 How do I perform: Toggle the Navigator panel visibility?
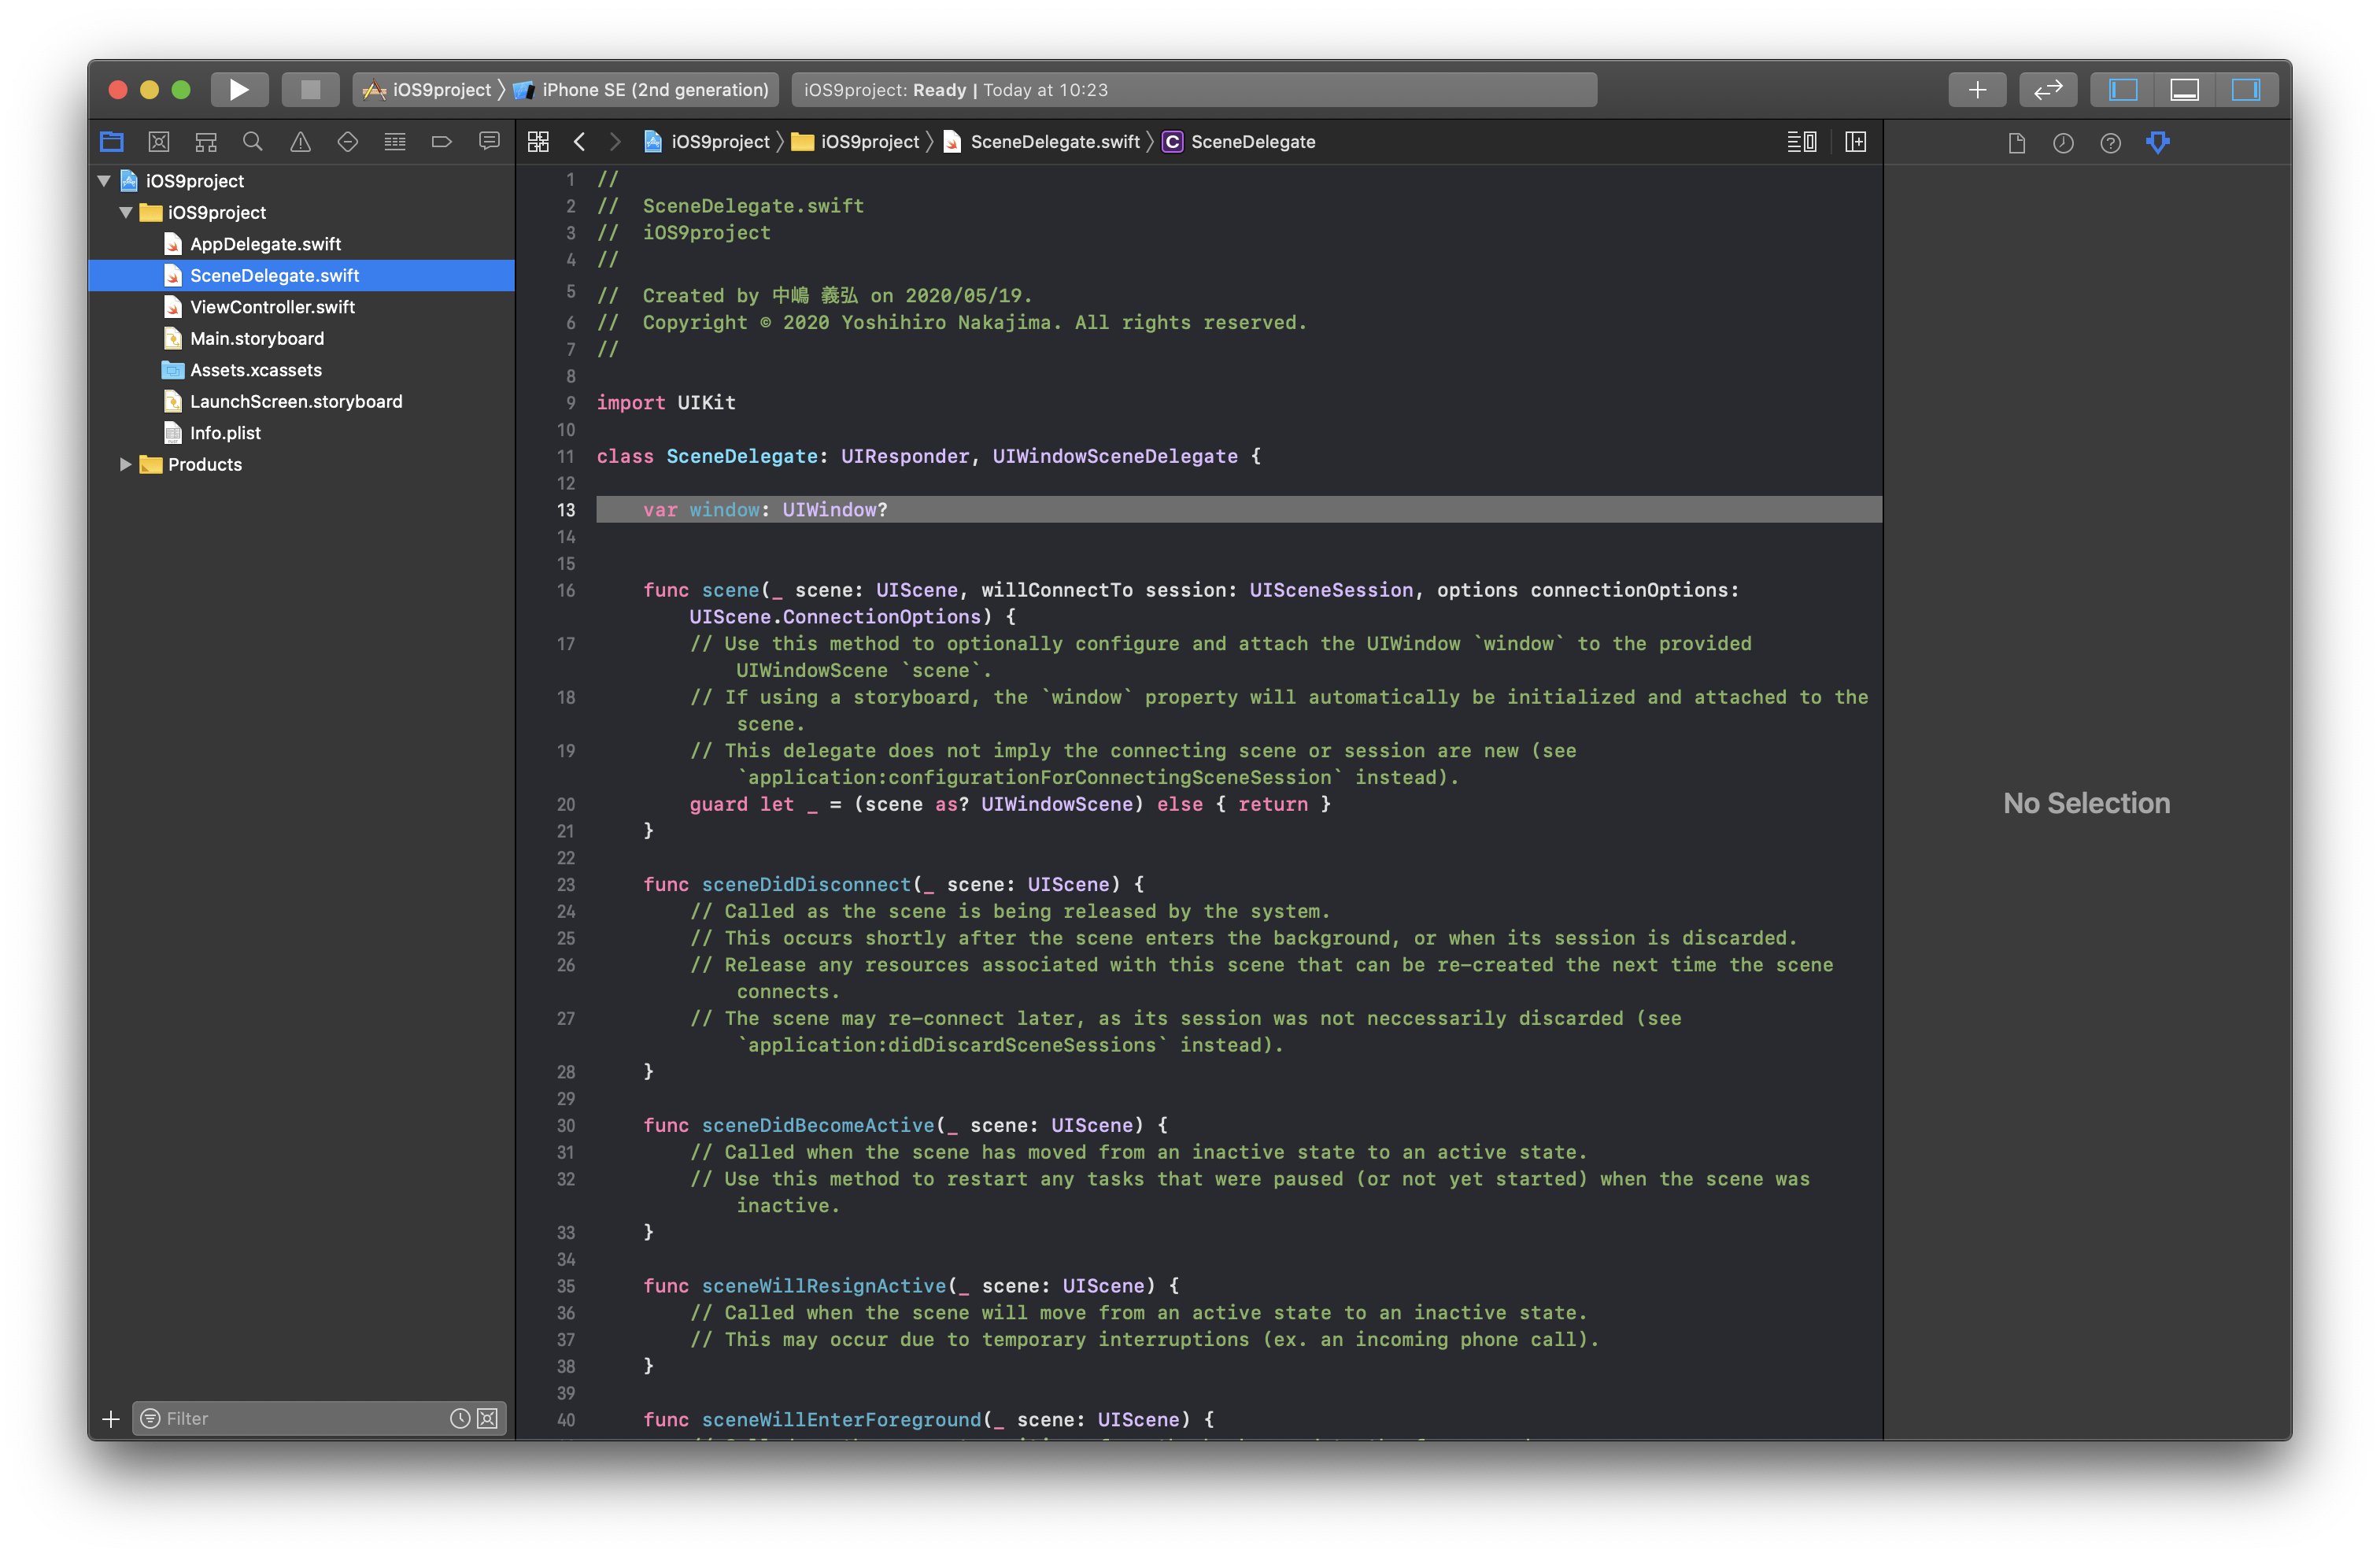pos(2123,90)
